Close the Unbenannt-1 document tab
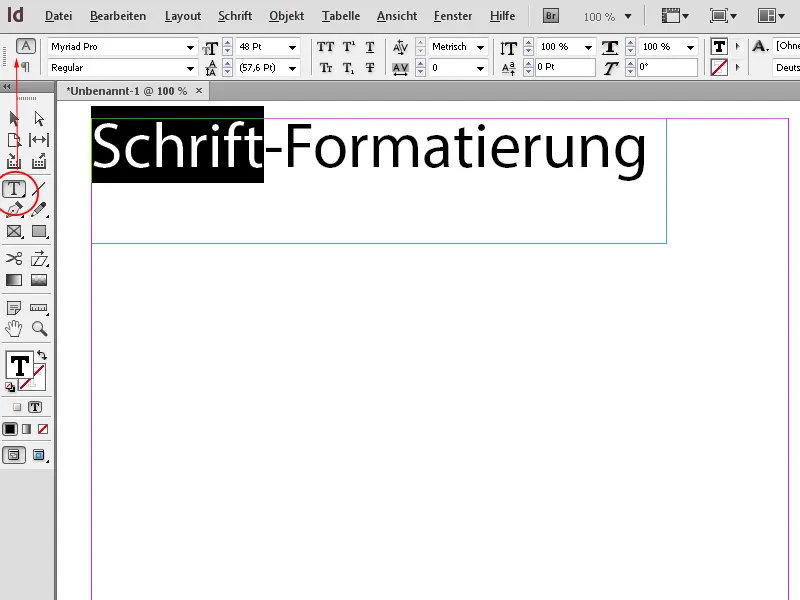This screenshot has height=600, width=800. [x=199, y=90]
